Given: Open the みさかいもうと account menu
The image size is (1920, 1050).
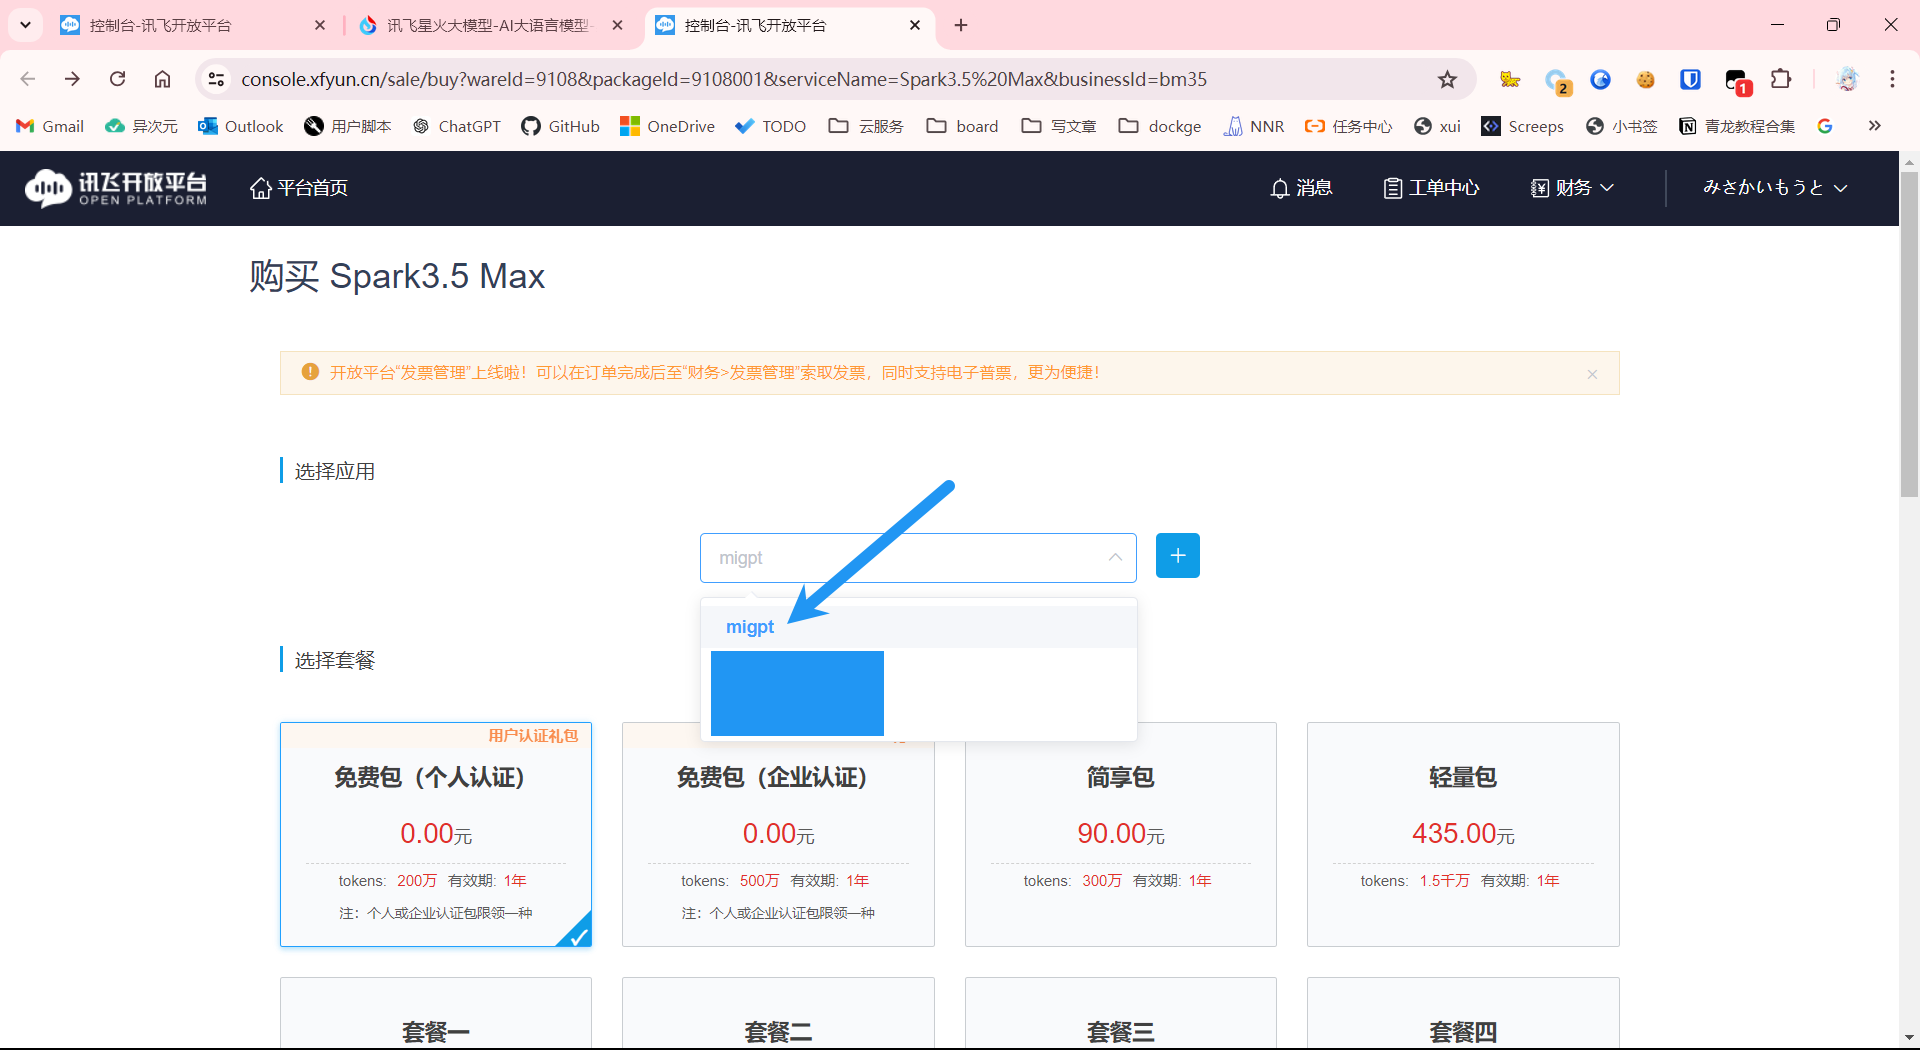Looking at the screenshot, I should (1774, 188).
